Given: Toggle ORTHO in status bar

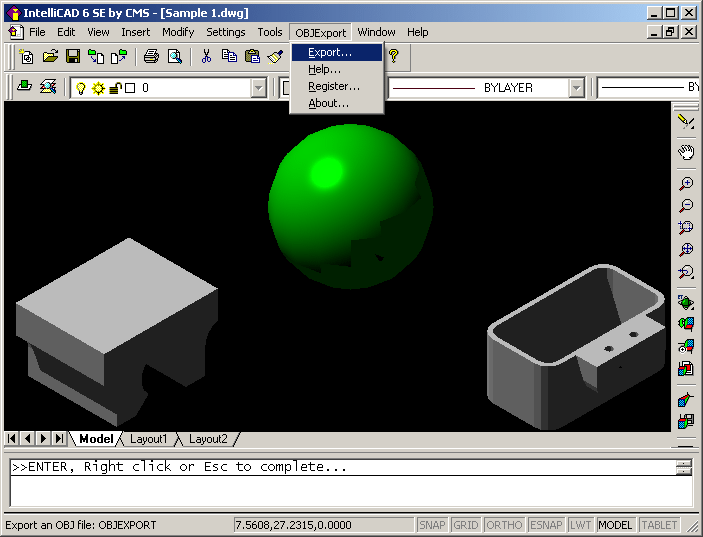Looking at the screenshot, I should (x=504, y=524).
